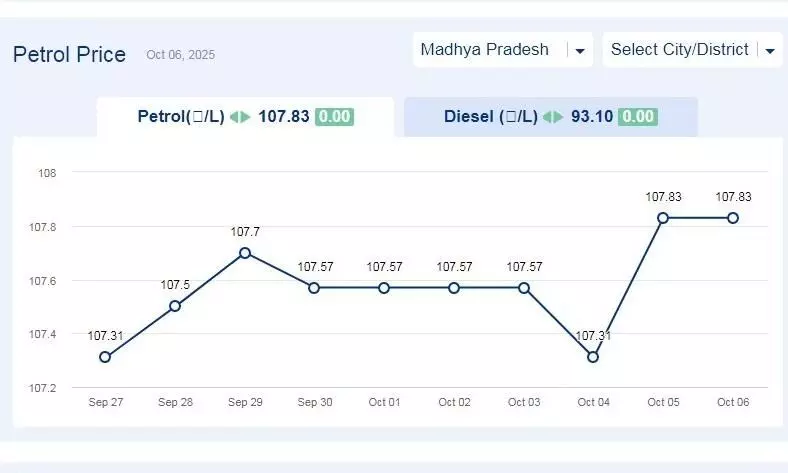This screenshot has width=788, height=473.
Task: Click the green arrows icon beside Petrol
Action: click(x=240, y=117)
